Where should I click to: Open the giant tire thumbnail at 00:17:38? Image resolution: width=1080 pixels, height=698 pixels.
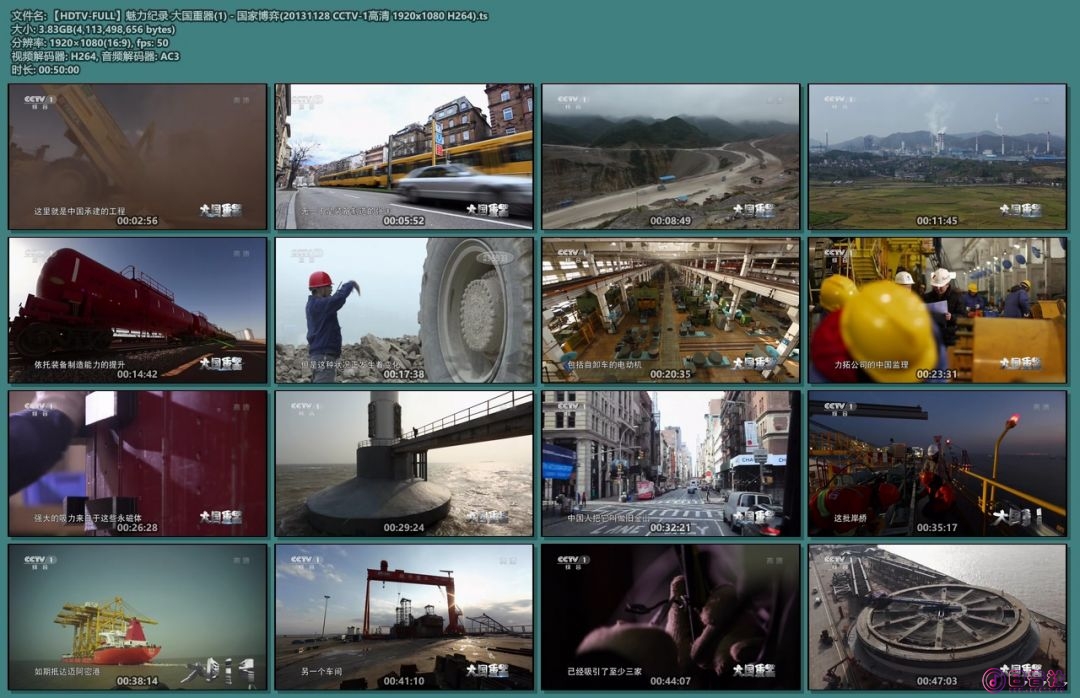(404, 310)
